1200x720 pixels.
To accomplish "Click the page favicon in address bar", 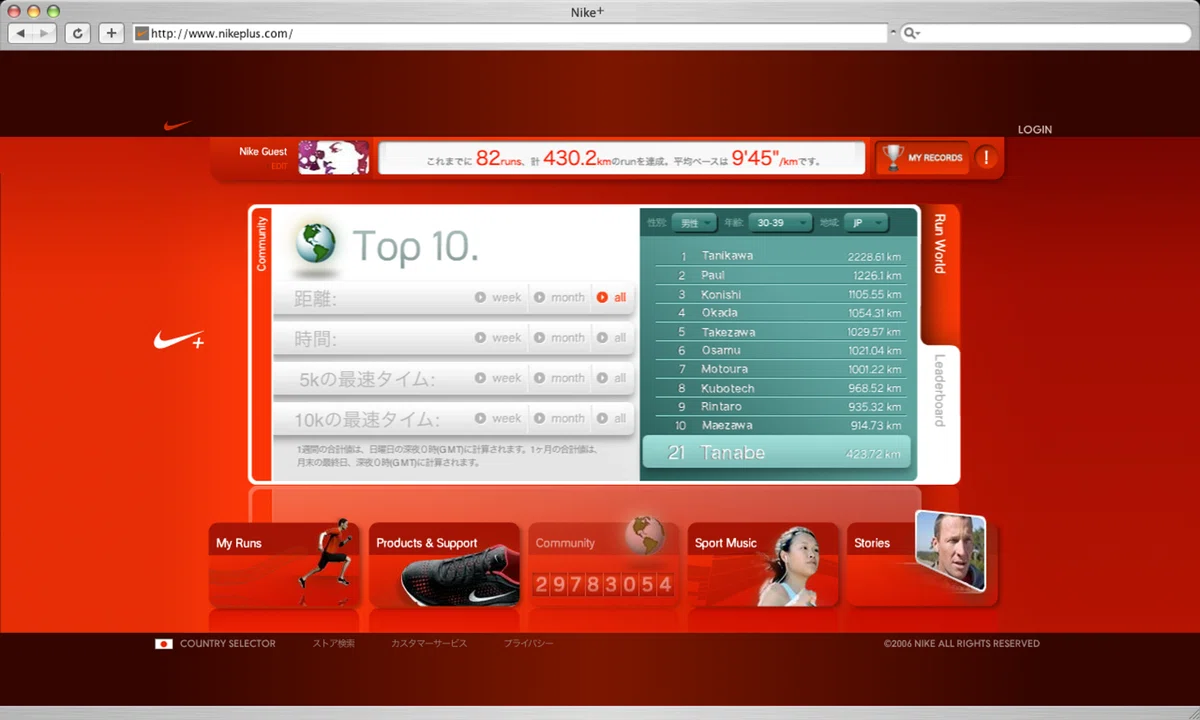I will click(142, 33).
